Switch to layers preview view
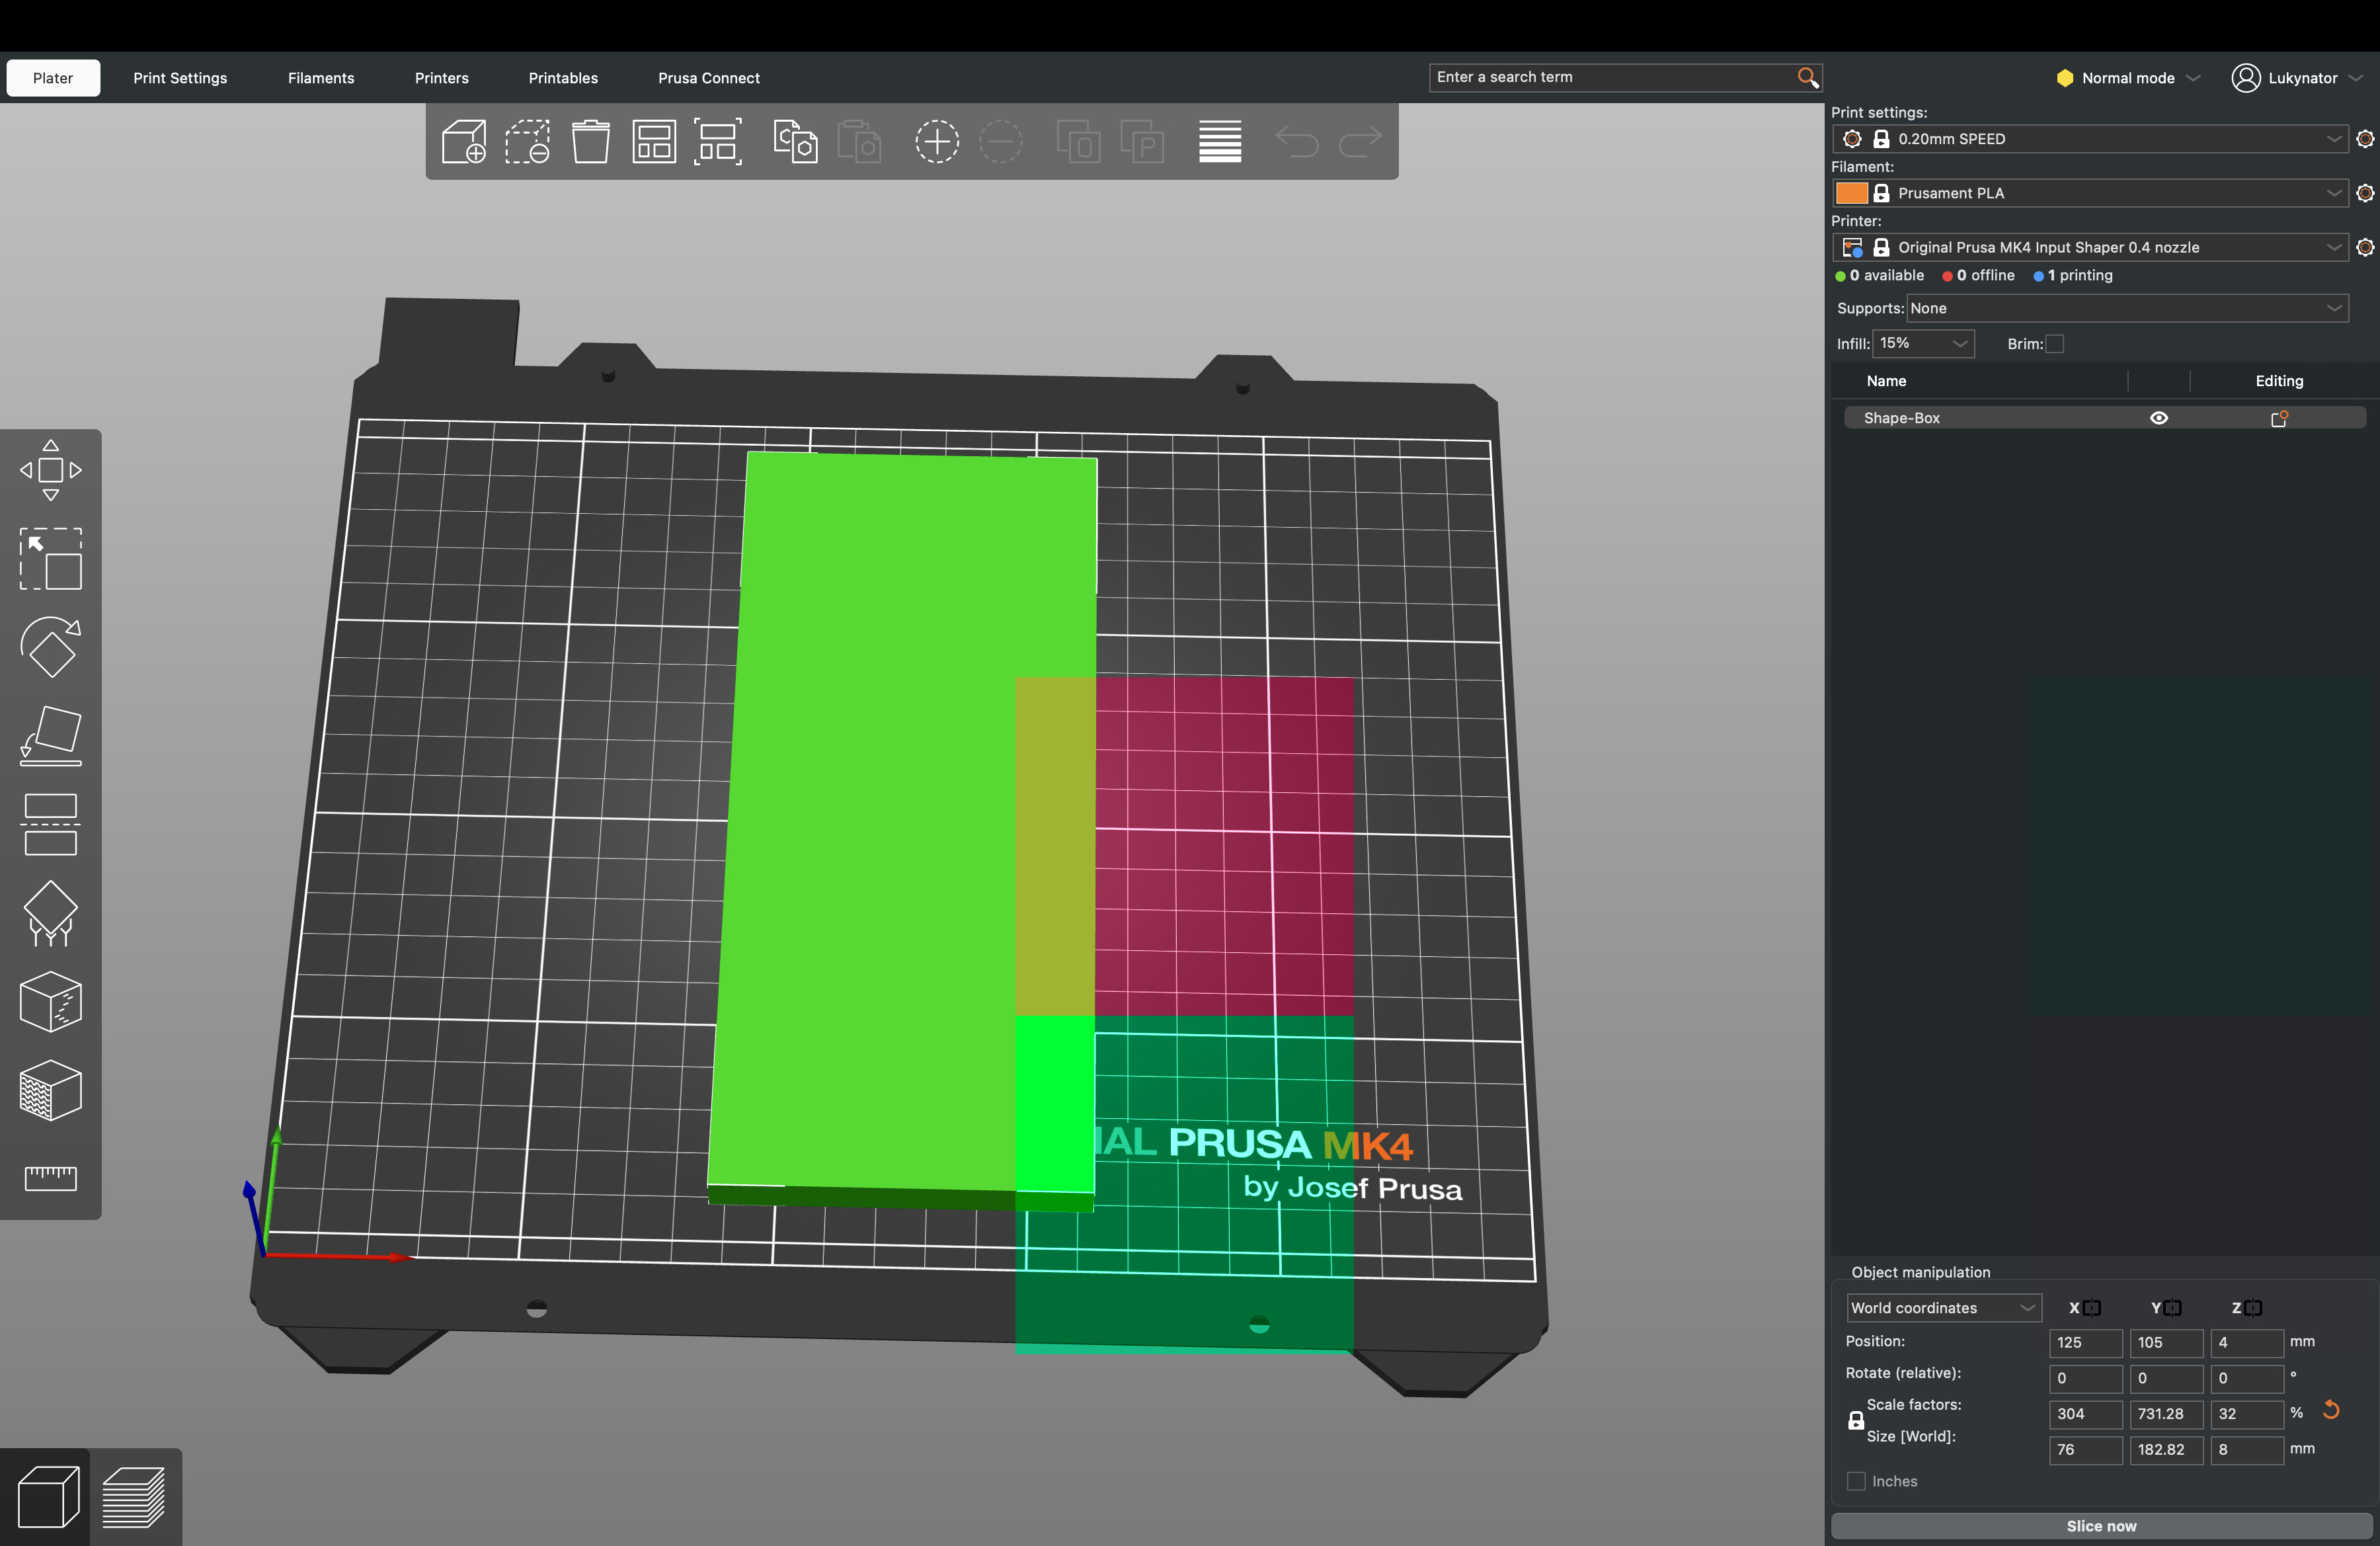2380x1546 pixels. point(135,1497)
